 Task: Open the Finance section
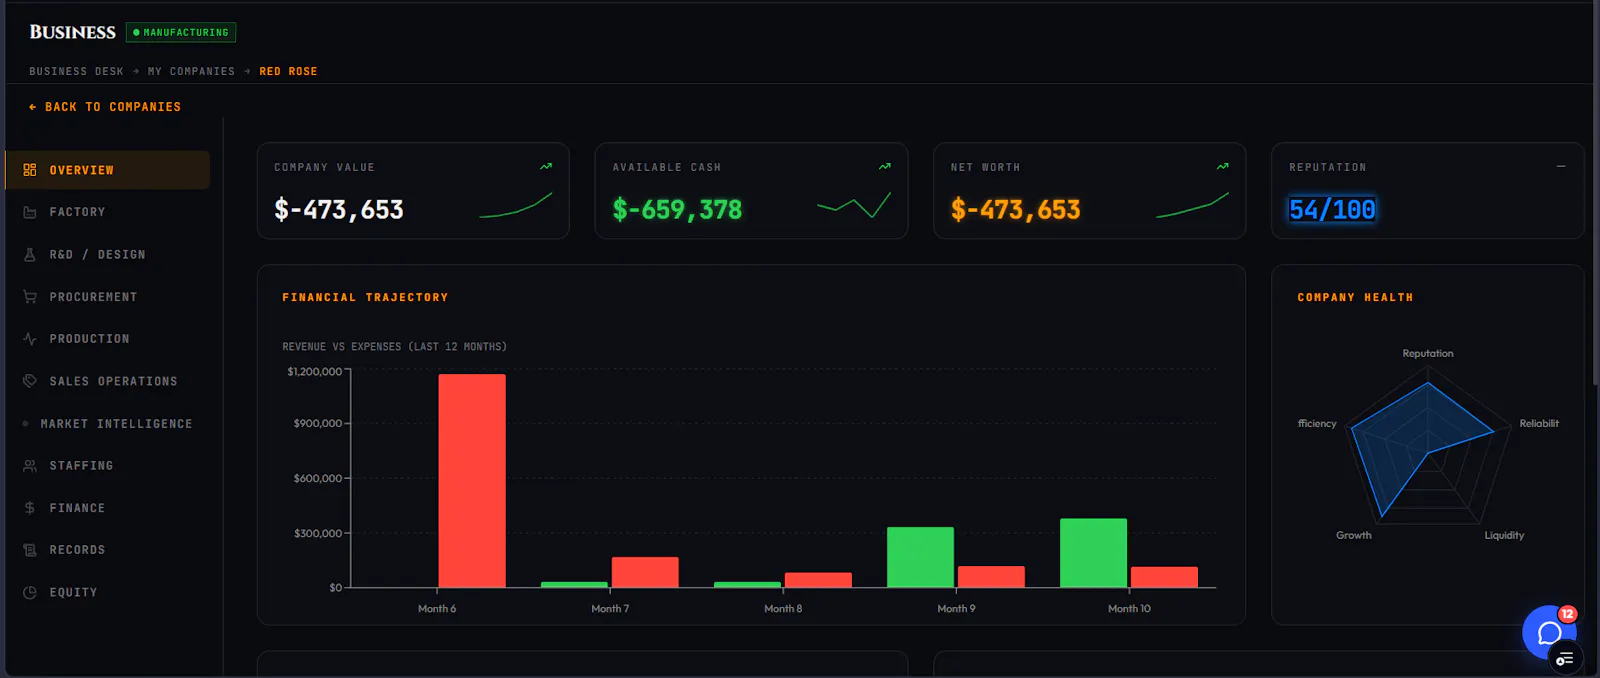point(108,508)
